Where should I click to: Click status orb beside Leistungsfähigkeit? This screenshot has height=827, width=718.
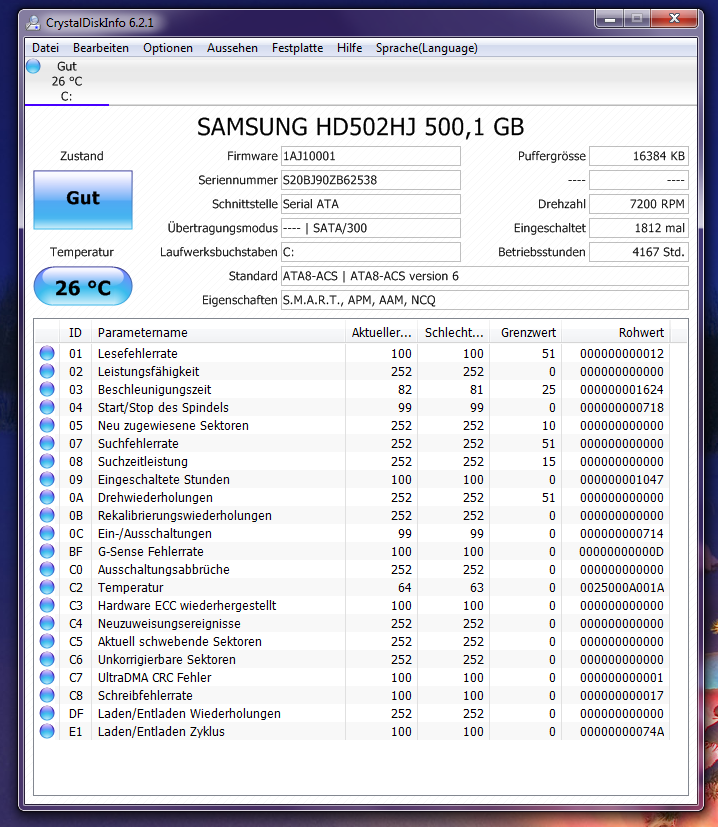point(47,371)
